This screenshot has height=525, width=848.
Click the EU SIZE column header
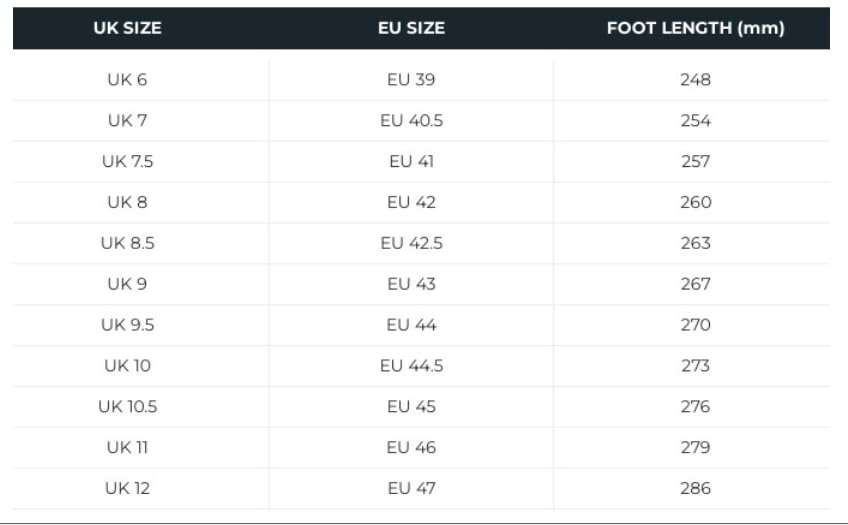(411, 28)
